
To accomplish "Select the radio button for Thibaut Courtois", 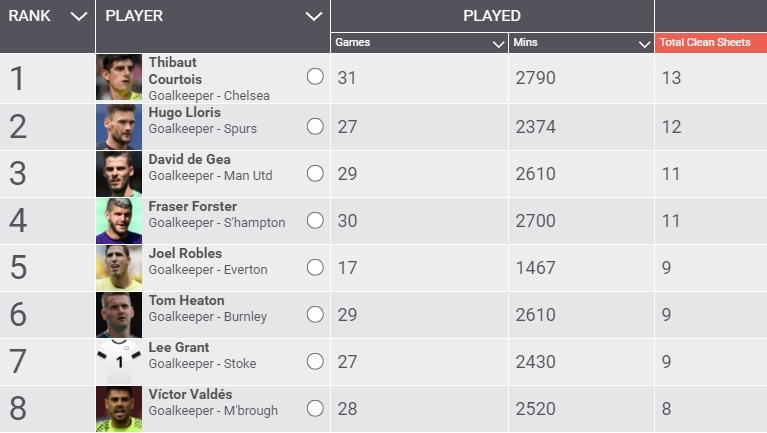I will [315, 77].
